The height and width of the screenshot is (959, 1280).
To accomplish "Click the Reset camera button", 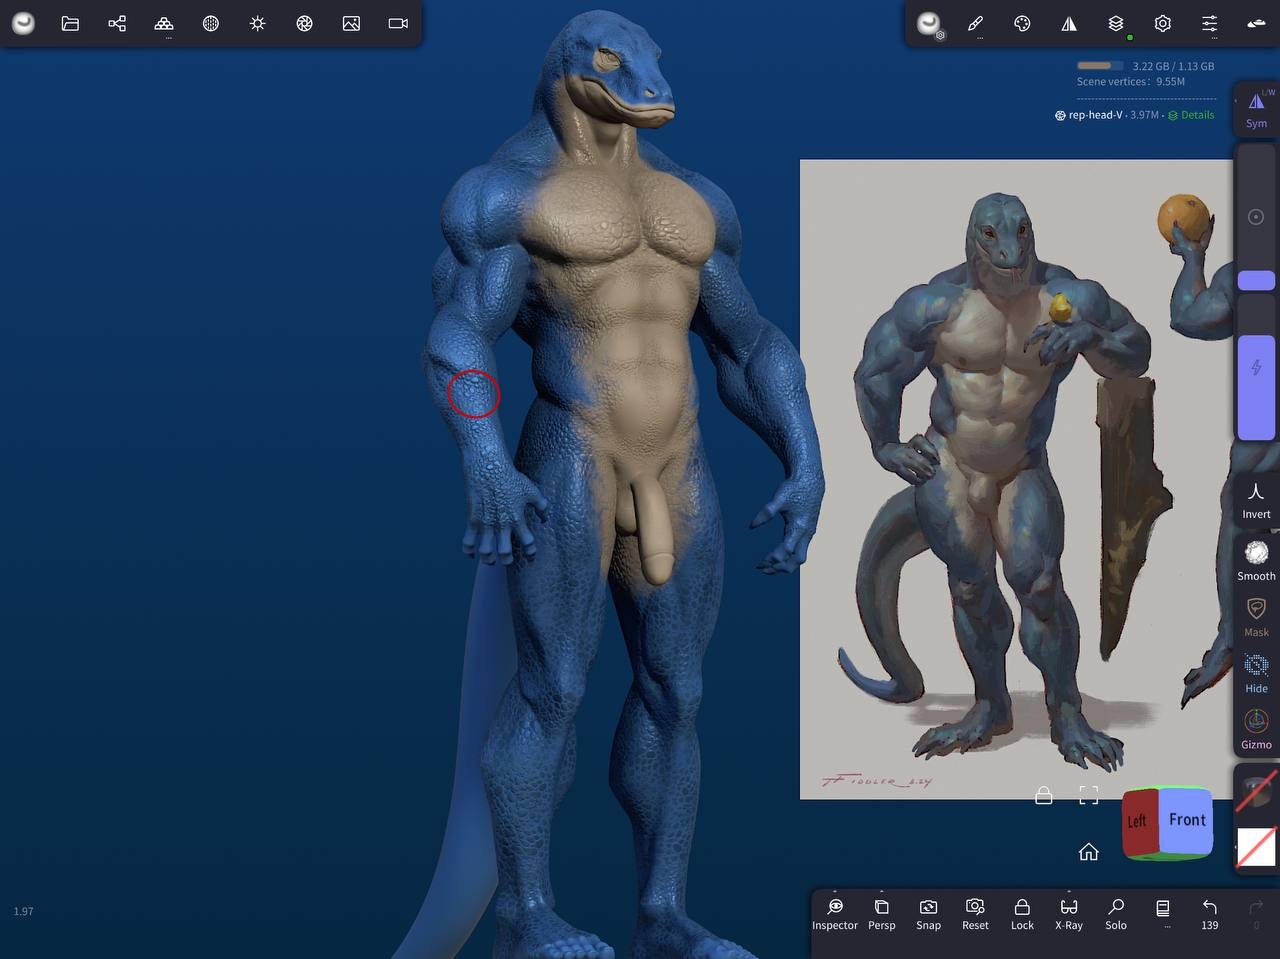I will coord(975,913).
